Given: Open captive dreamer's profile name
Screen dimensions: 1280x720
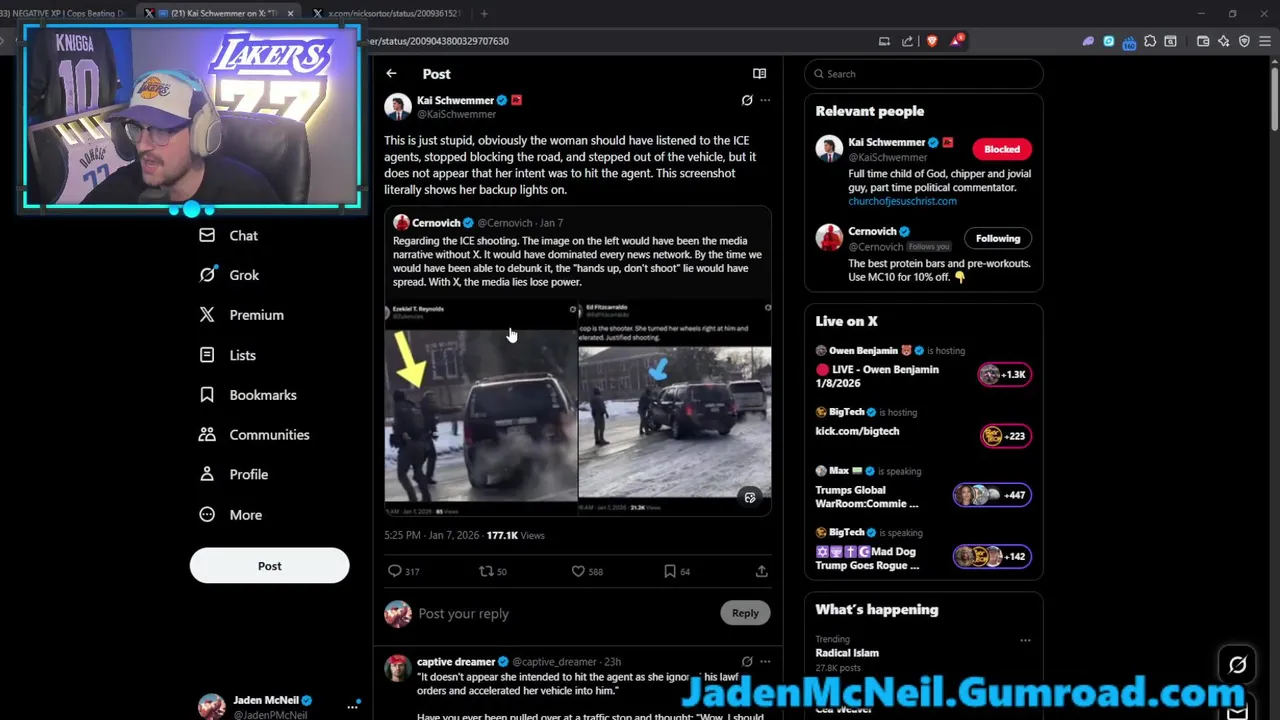Looking at the screenshot, I should [x=456, y=661].
